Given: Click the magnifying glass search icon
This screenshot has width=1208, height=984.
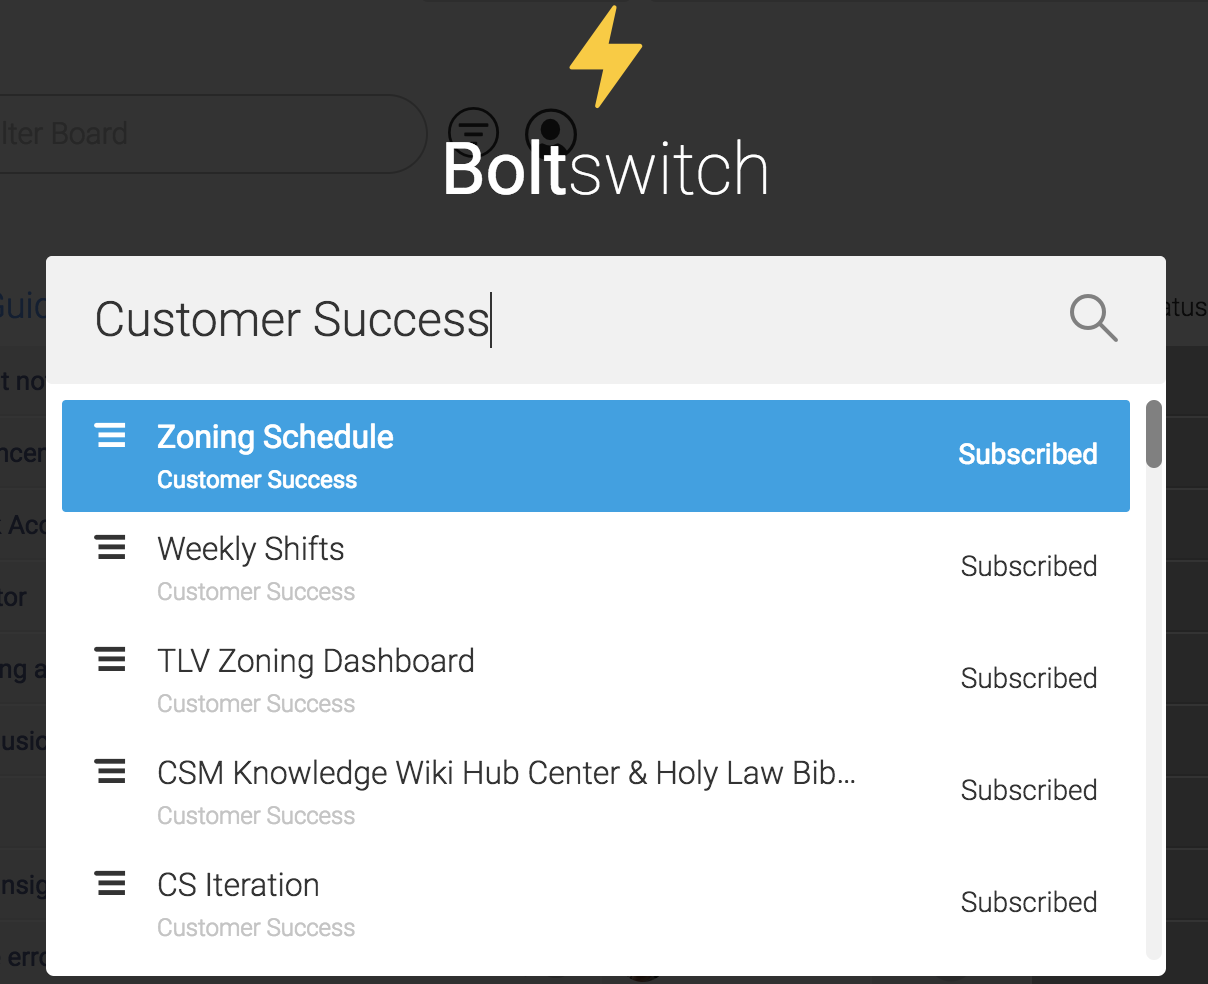Looking at the screenshot, I should (1093, 318).
